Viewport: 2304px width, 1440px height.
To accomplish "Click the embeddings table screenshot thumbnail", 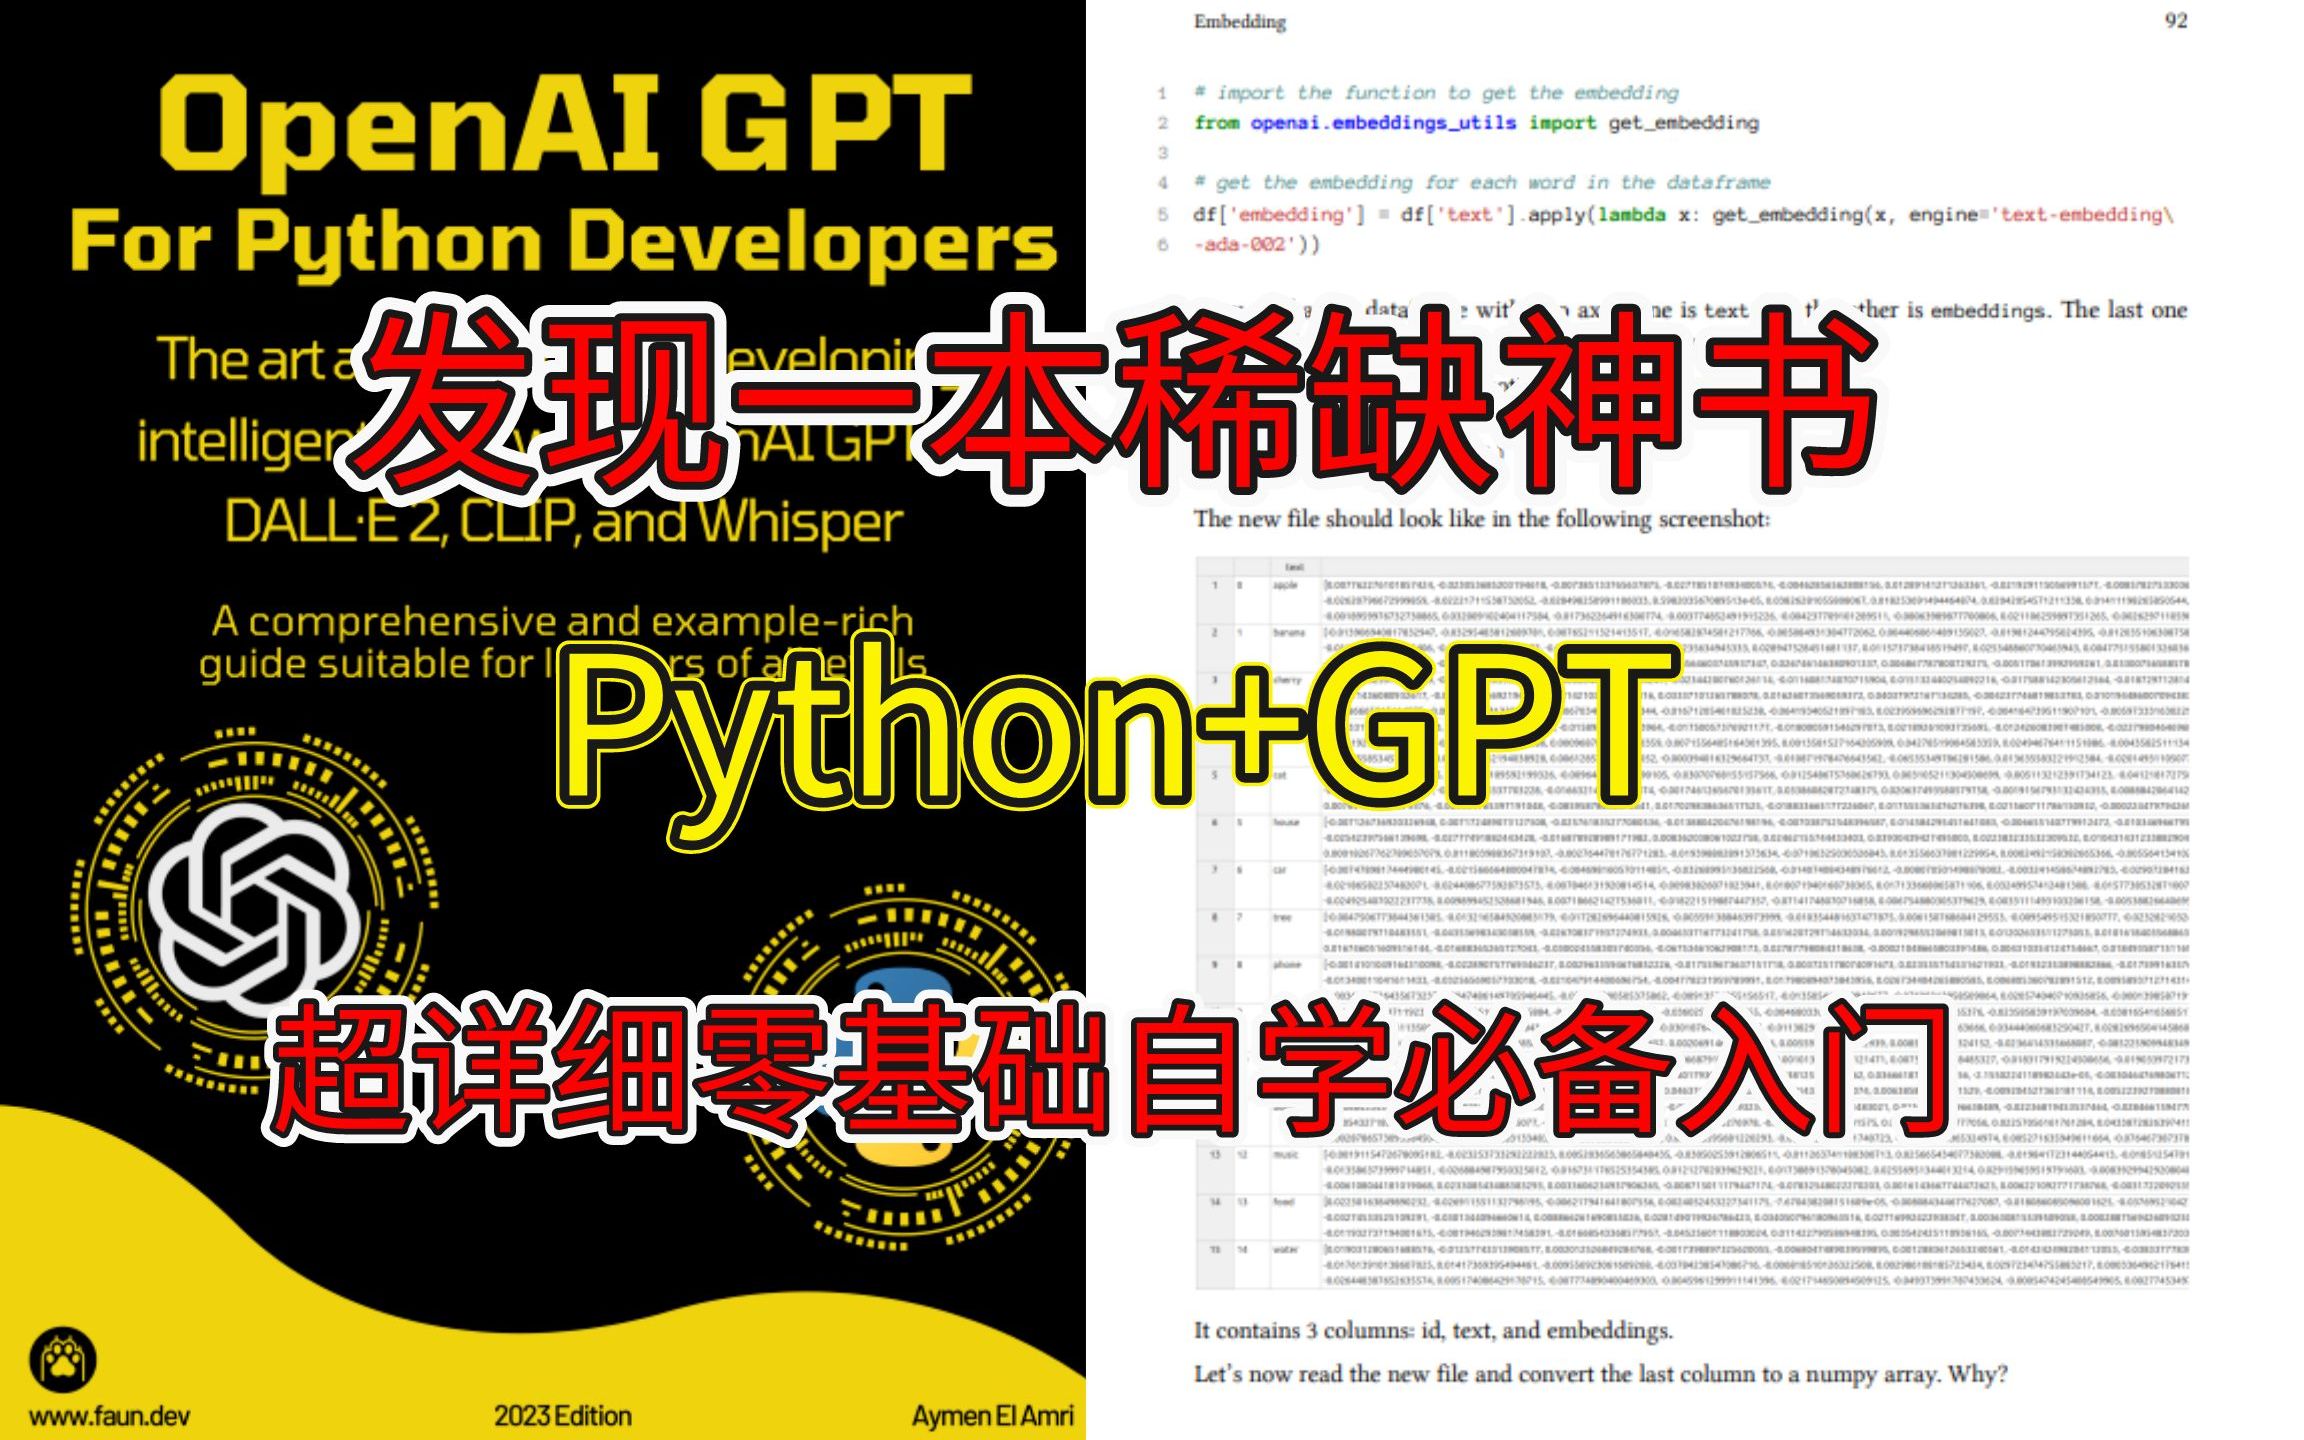I will coord(1692,923).
